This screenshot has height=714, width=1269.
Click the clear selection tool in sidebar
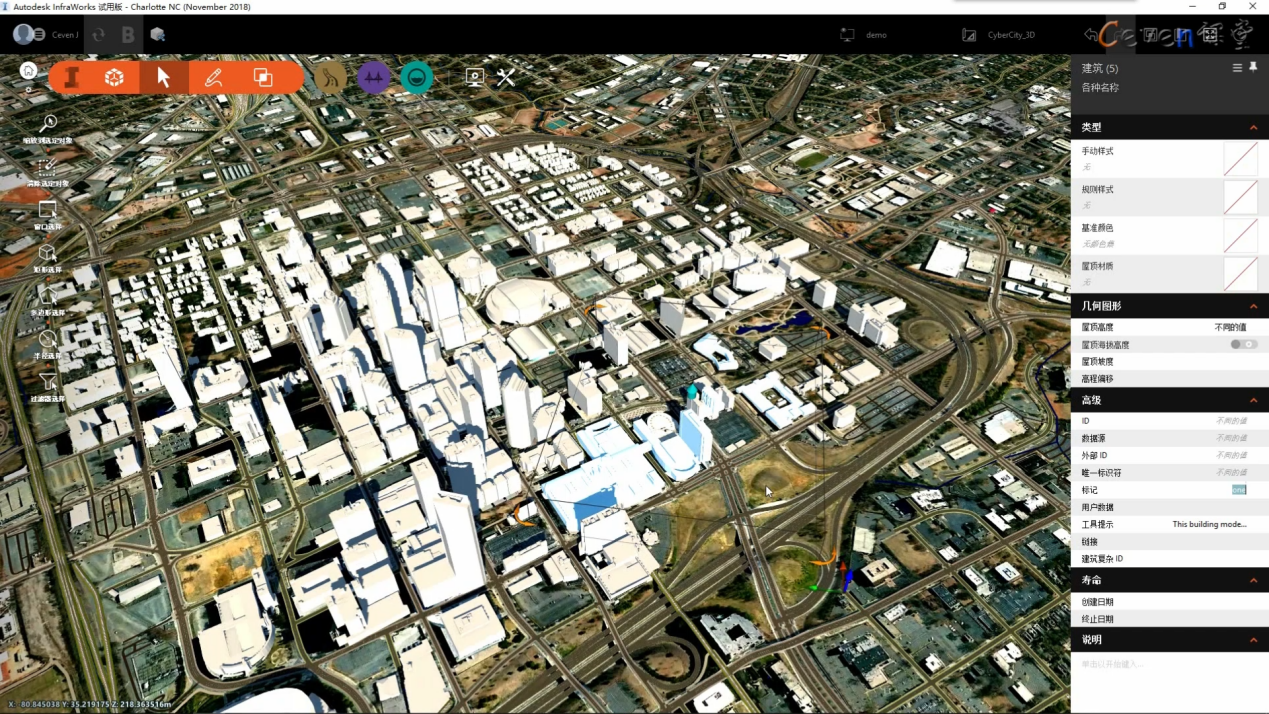tap(48, 171)
